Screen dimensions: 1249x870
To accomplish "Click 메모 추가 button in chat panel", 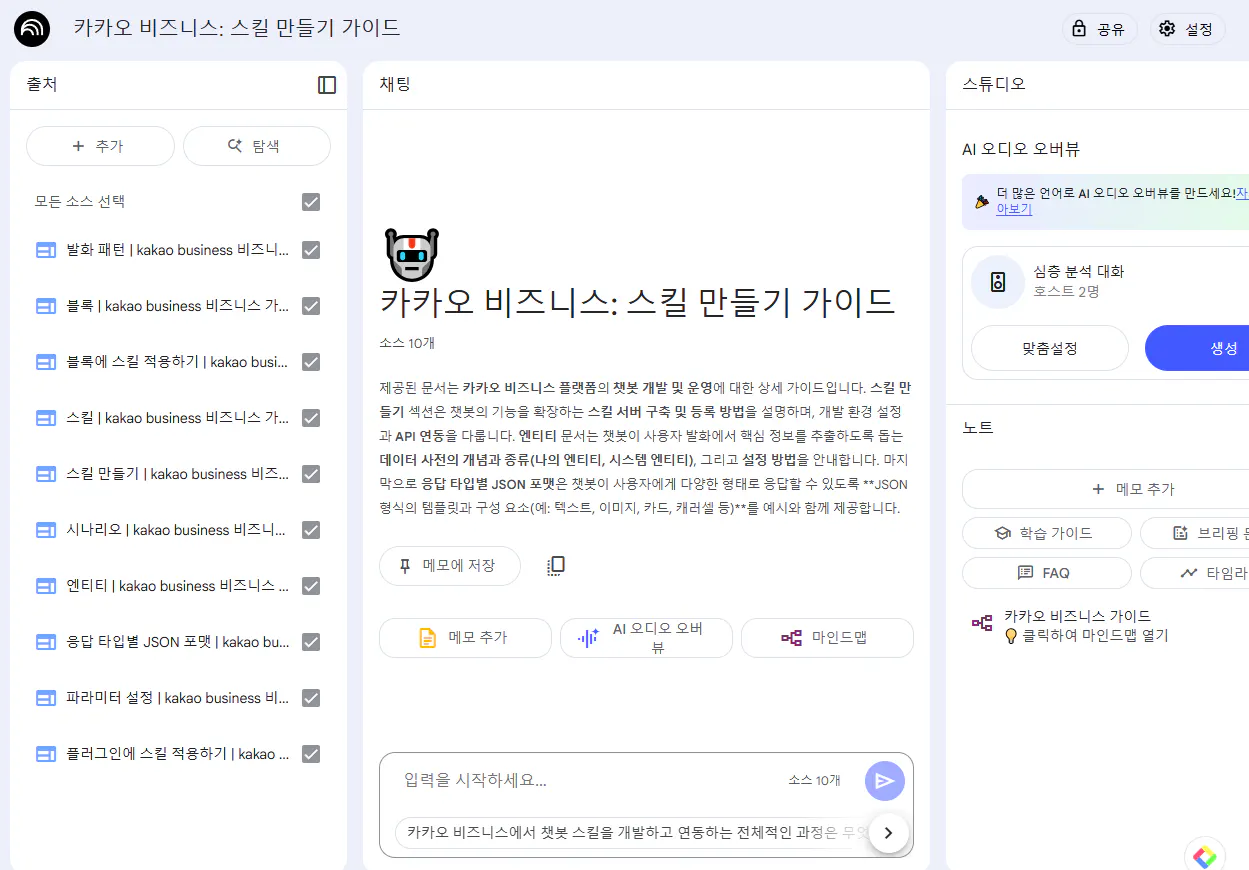I will tap(465, 638).
